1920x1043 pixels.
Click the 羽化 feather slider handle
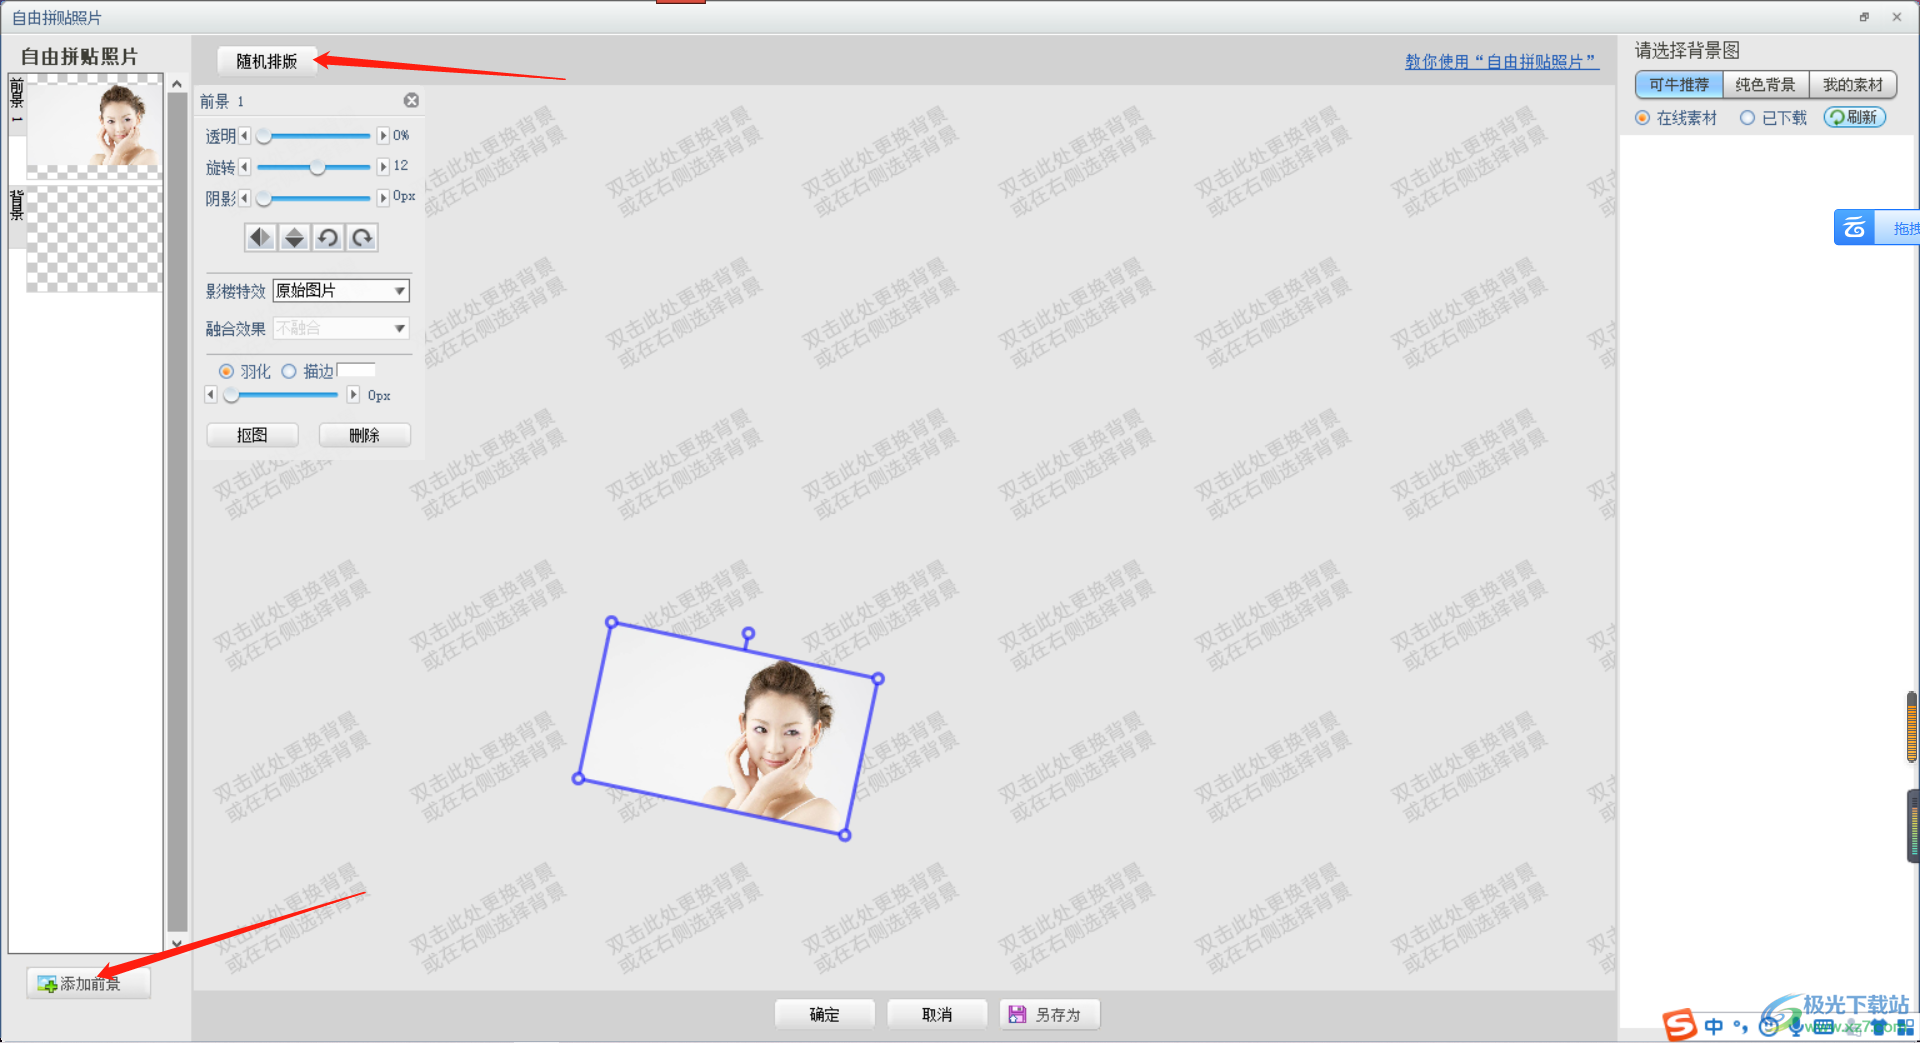(231, 395)
